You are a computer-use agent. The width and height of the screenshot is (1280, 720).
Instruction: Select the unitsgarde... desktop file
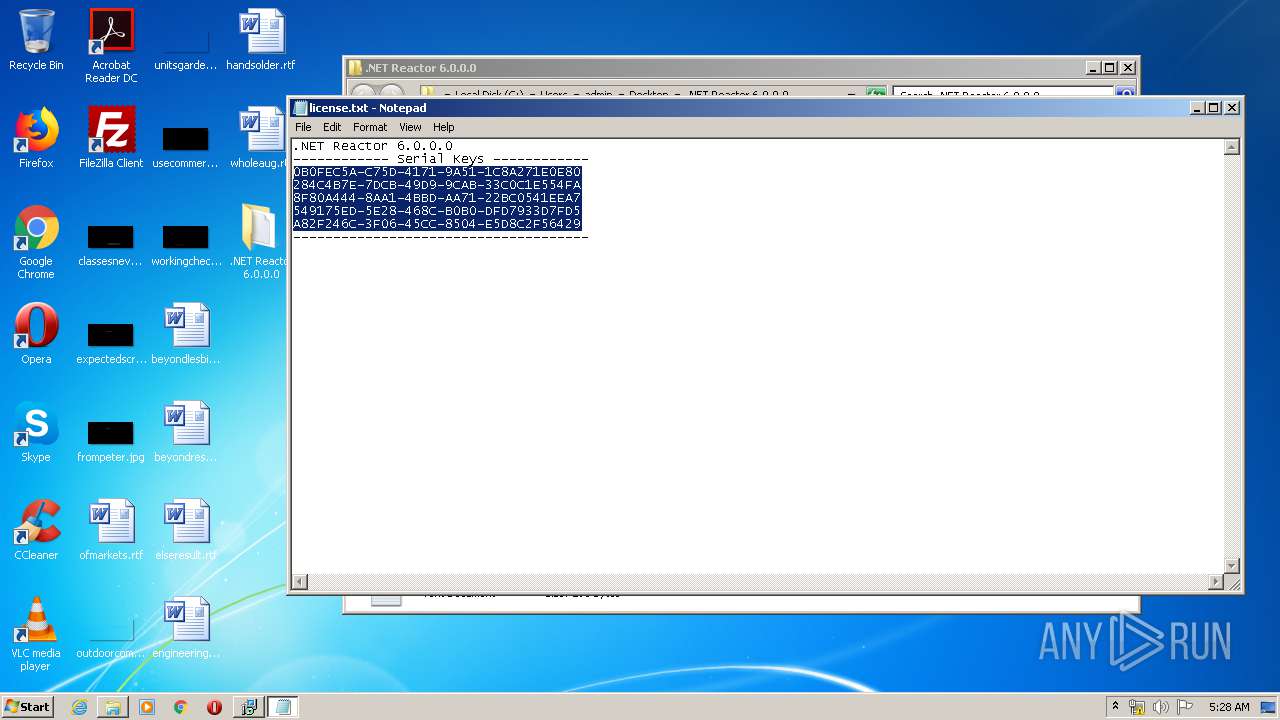(x=186, y=48)
